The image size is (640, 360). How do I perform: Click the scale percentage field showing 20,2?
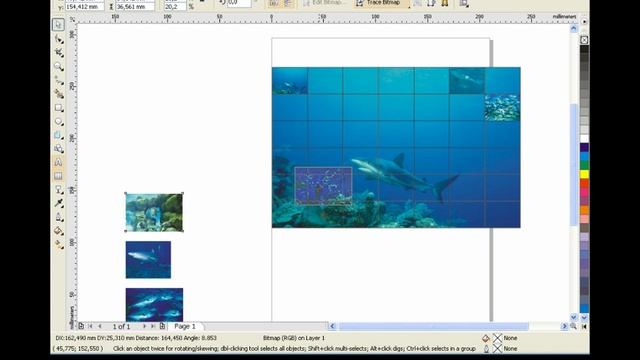tap(175, 7)
